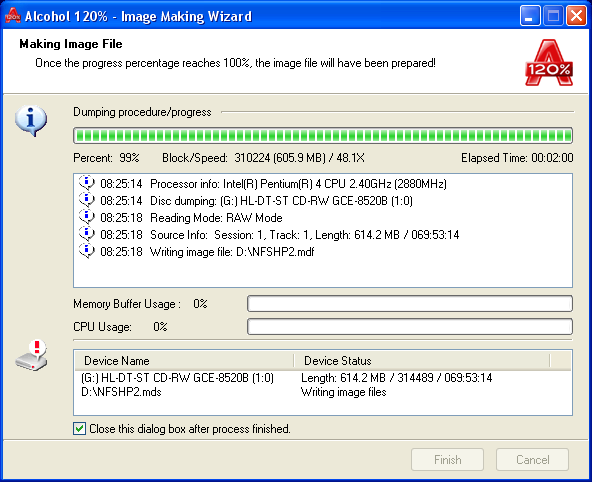592x482 pixels.
Task: Click the Device Status column header
Action: 422,361
